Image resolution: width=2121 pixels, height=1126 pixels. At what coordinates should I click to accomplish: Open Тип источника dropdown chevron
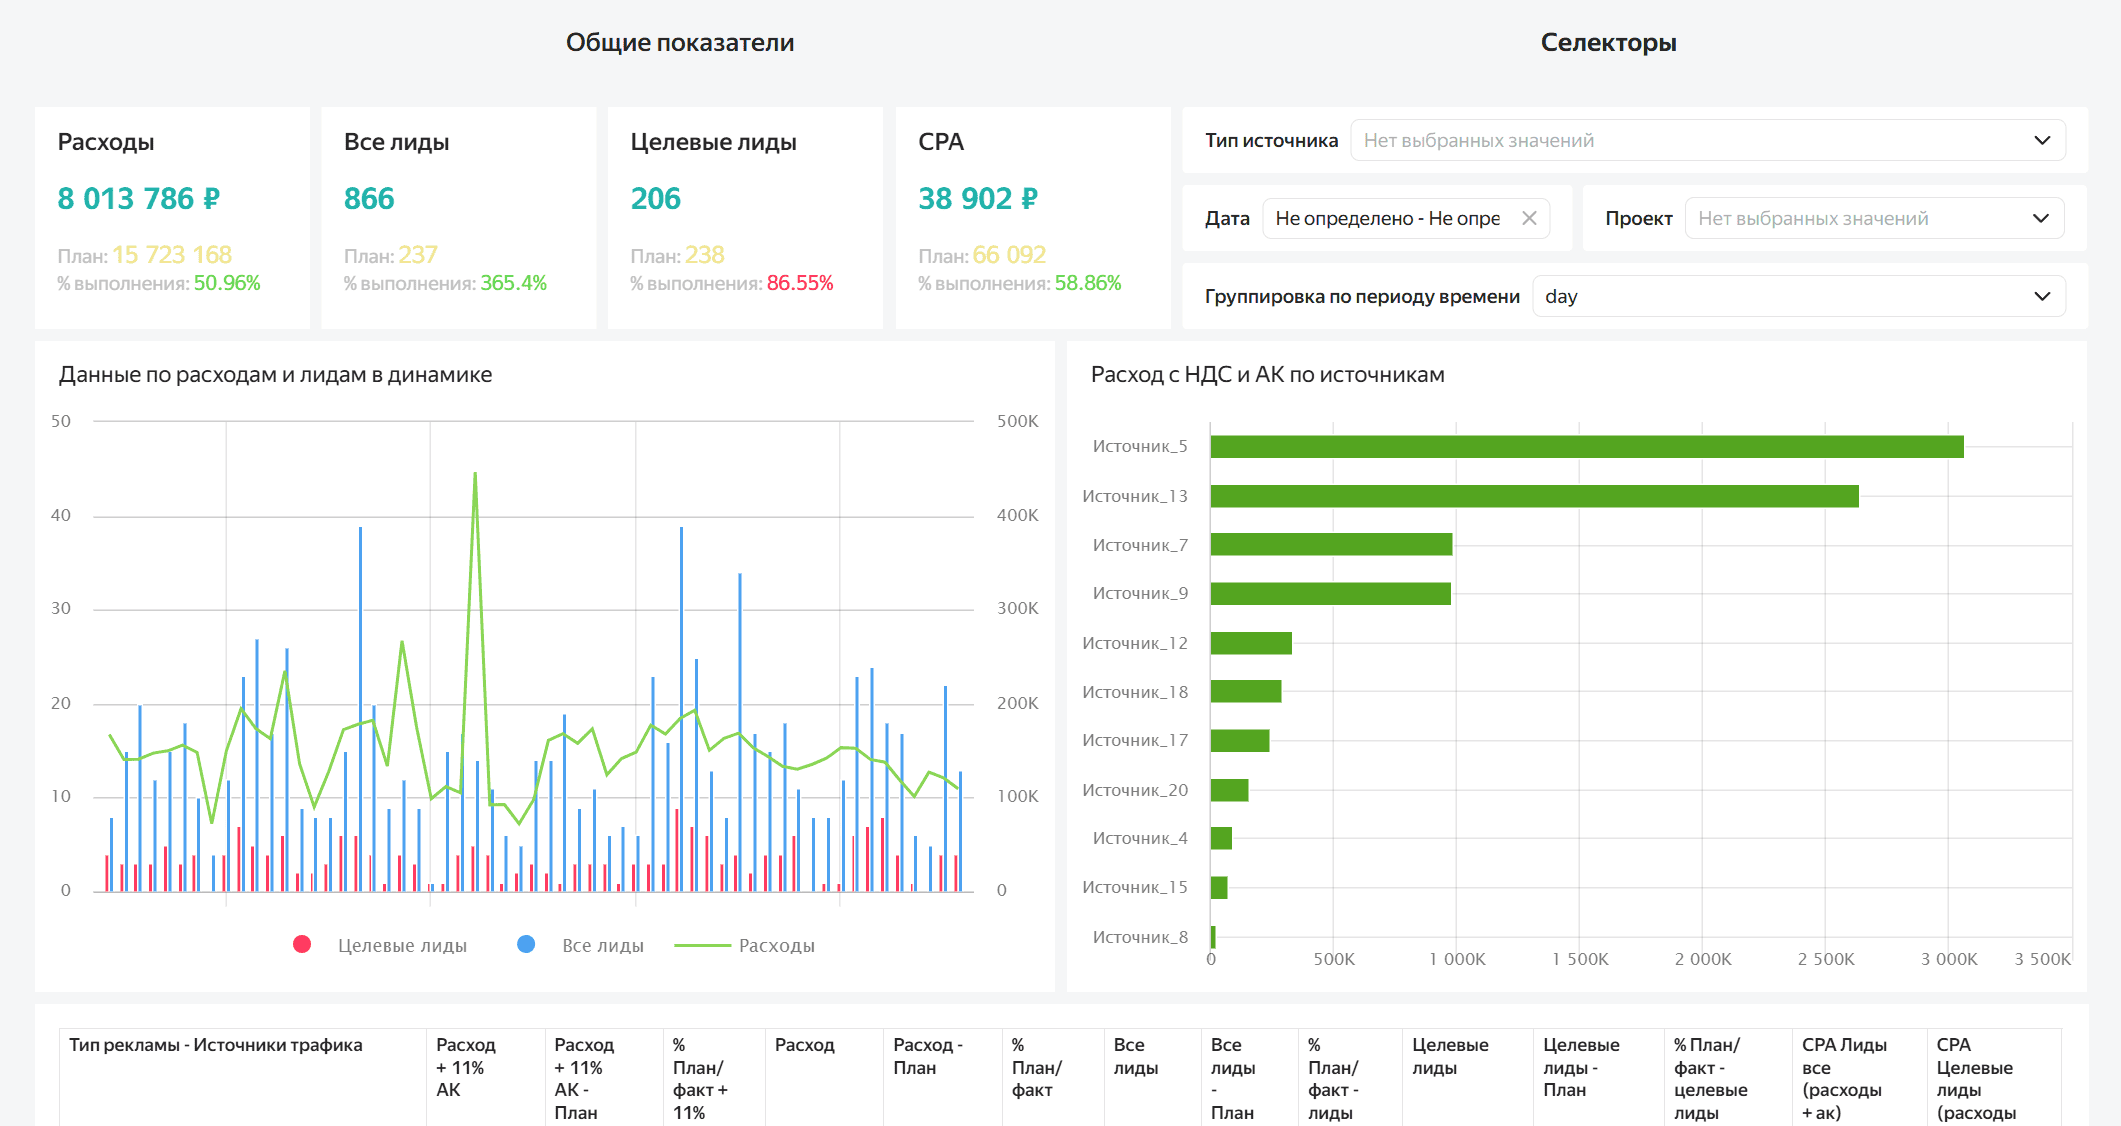tap(2042, 141)
